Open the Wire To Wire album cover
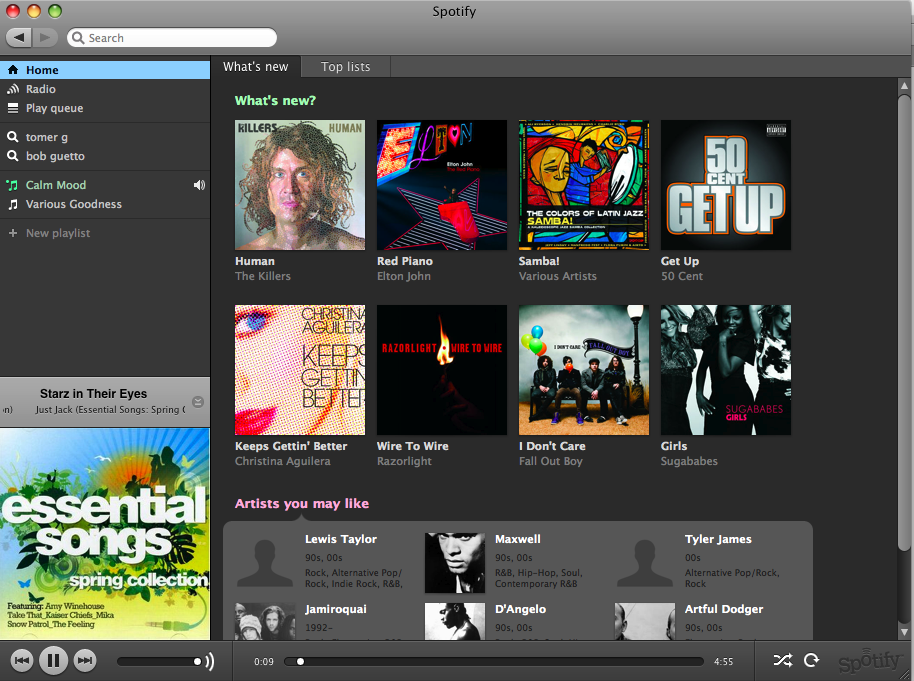The height and width of the screenshot is (681, 914). coord(442,370)
